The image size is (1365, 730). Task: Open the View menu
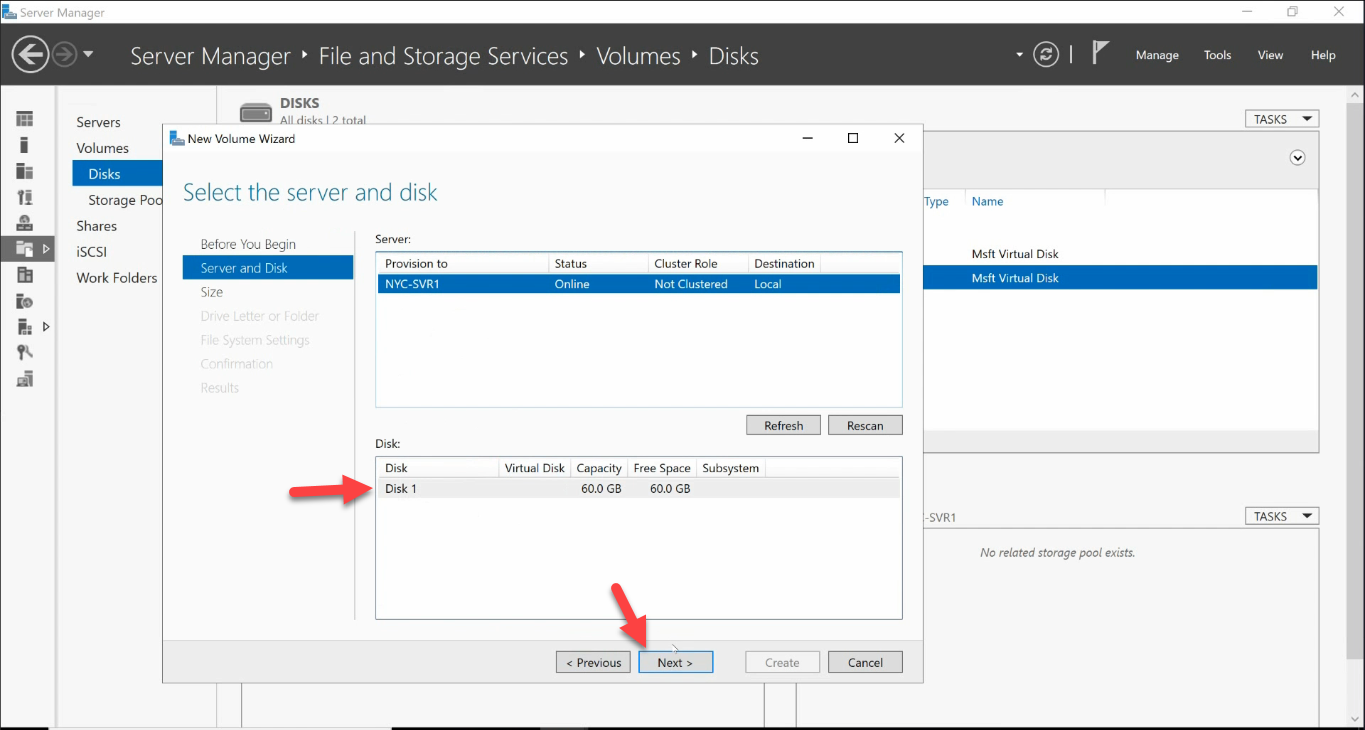click(x=1270, y=55)
